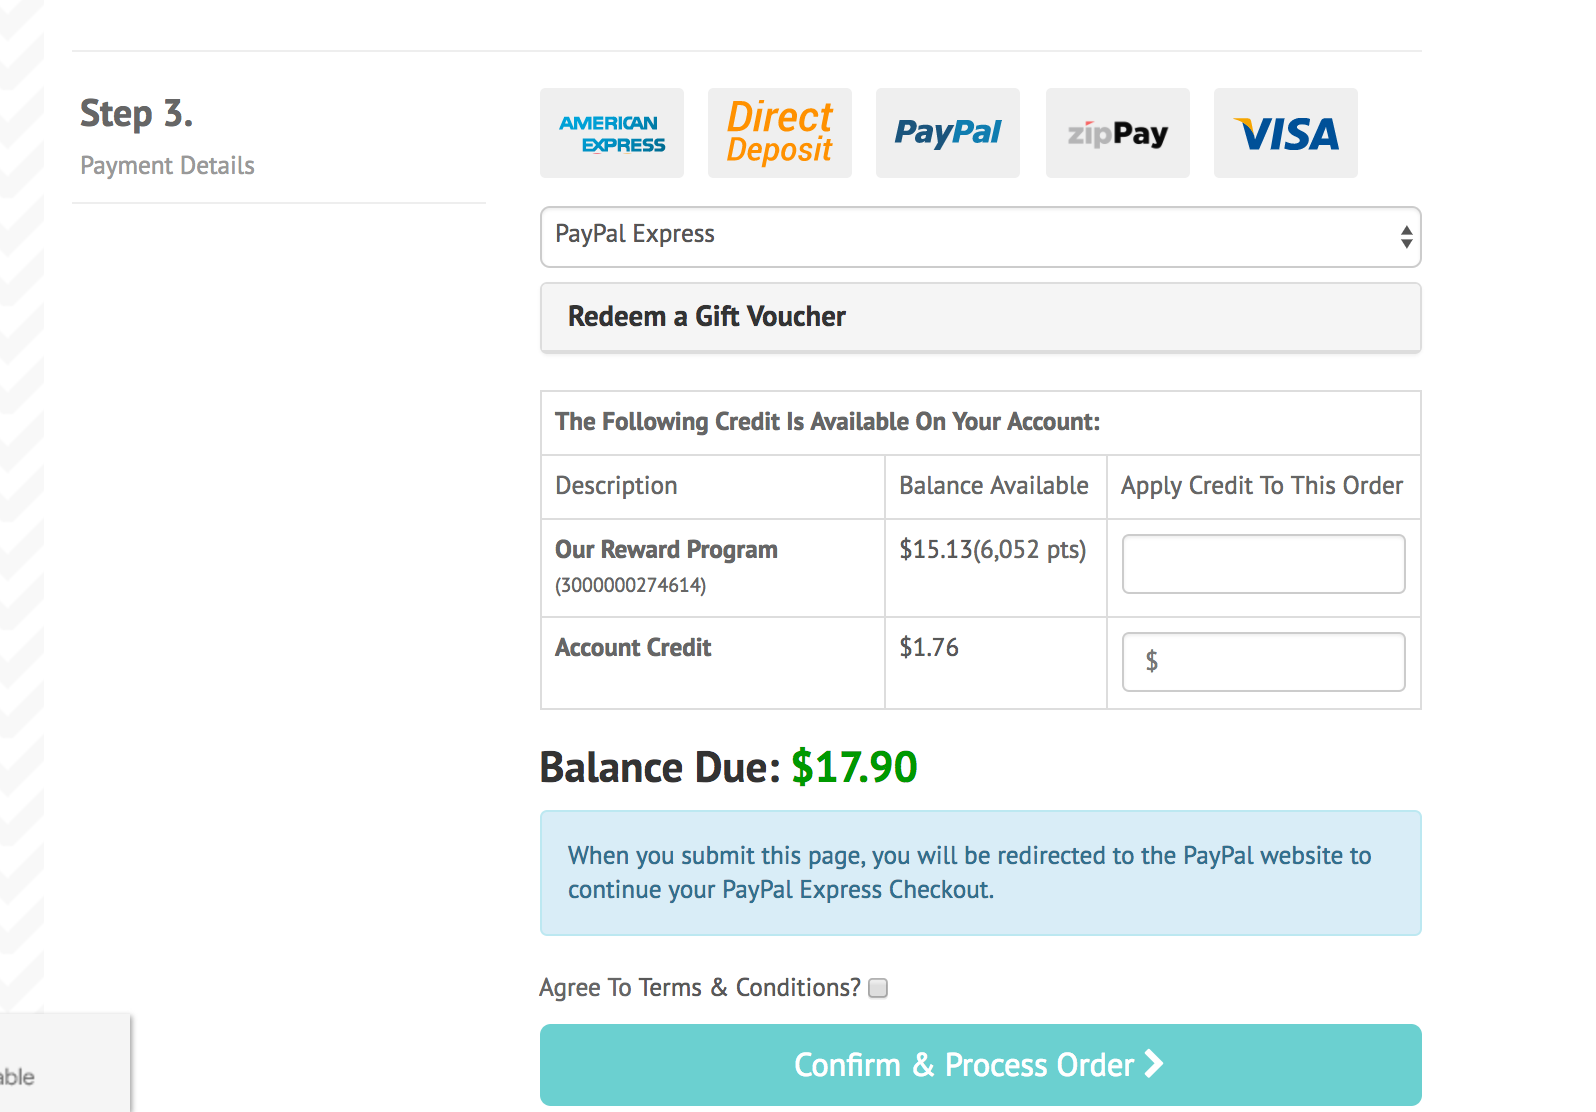This screenshot has width=1596, height=1112.
Task: Click the Step 3. heading
Action: (x=136, y=114)
